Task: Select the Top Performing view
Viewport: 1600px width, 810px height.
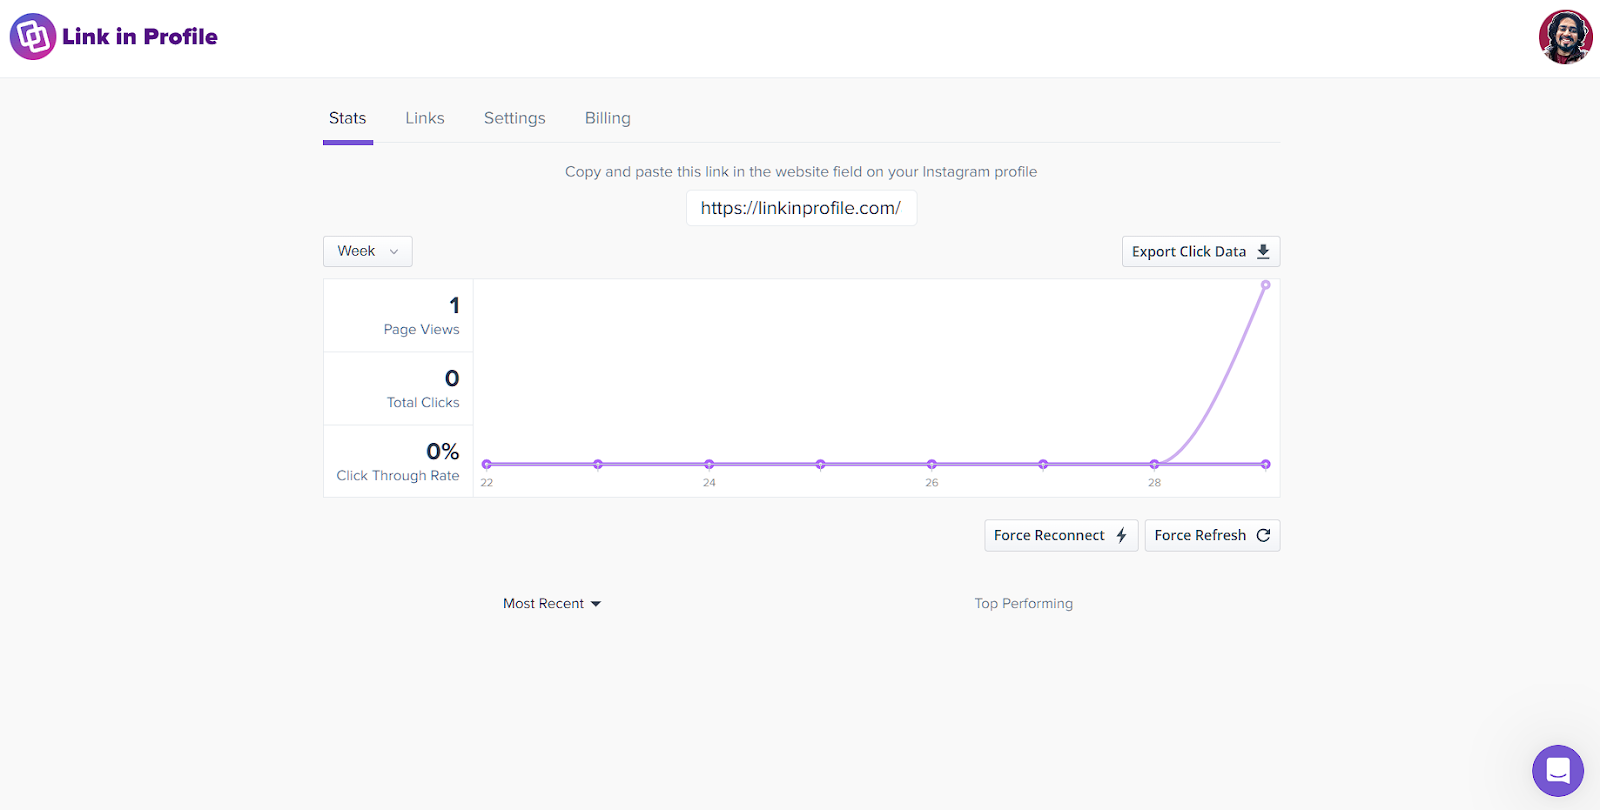Action: pos(1024,604)
